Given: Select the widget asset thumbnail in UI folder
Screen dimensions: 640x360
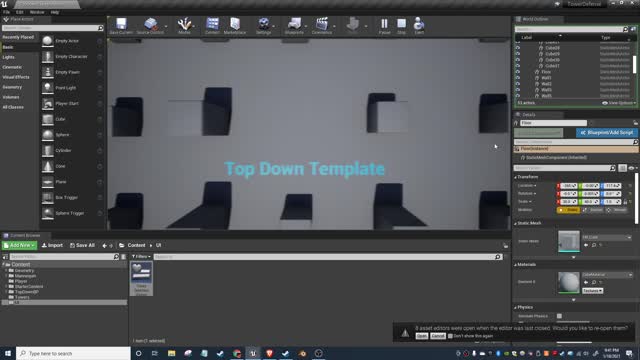Looking at the screenshot, I should (141, 279).
